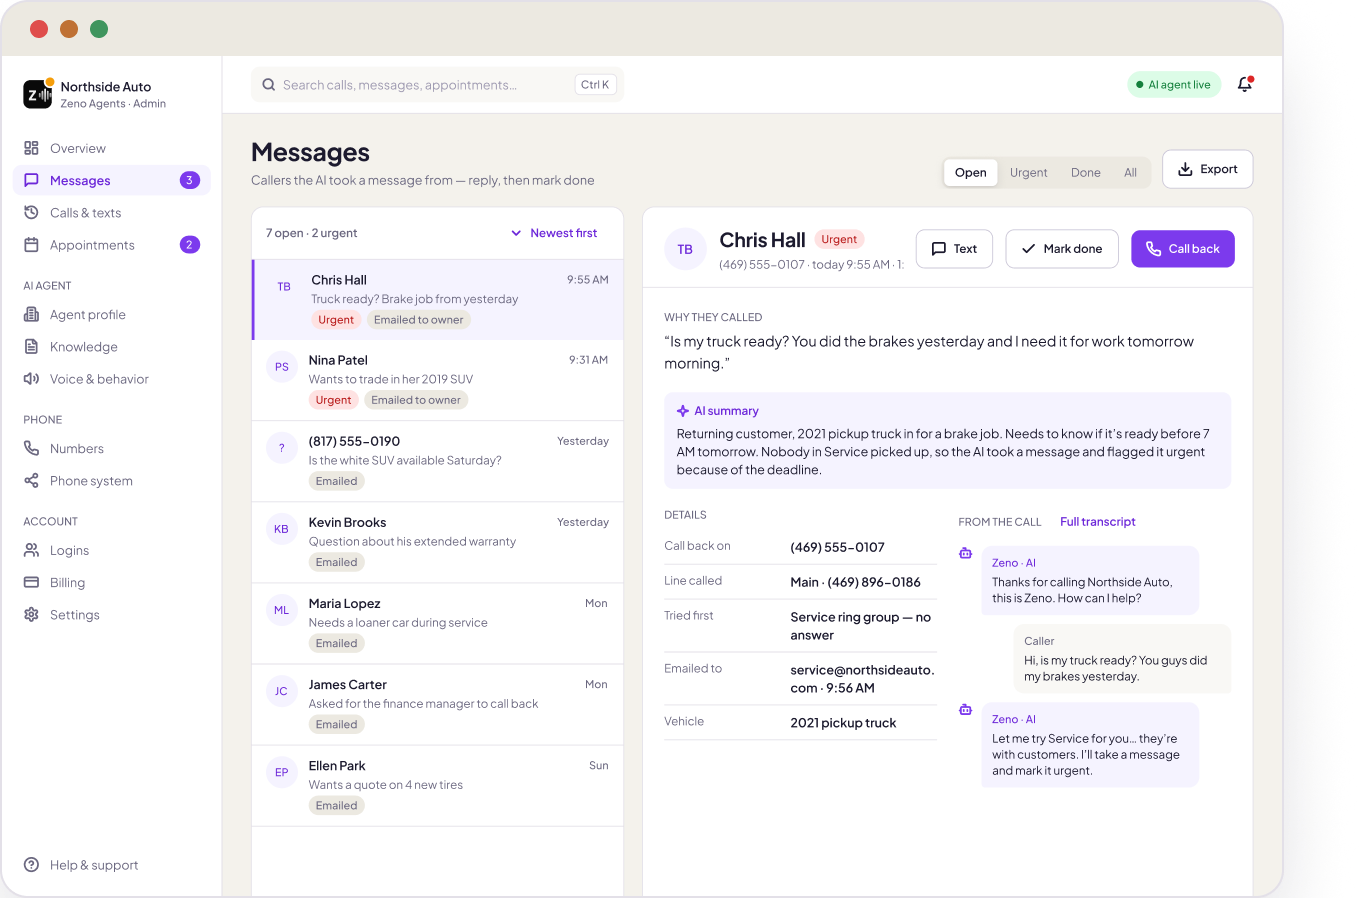
Task: Open the Newest first sort dropdown
Action: tap(554, 233)
